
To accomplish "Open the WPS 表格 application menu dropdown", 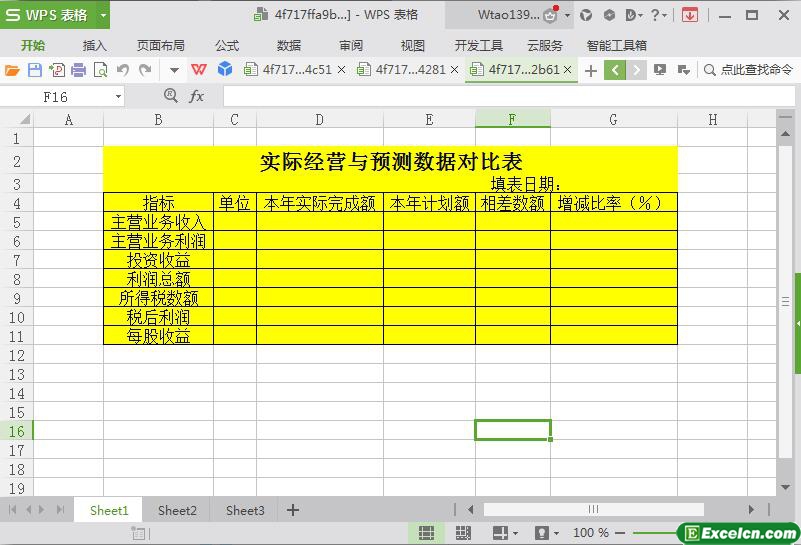I will pos(103,15).
